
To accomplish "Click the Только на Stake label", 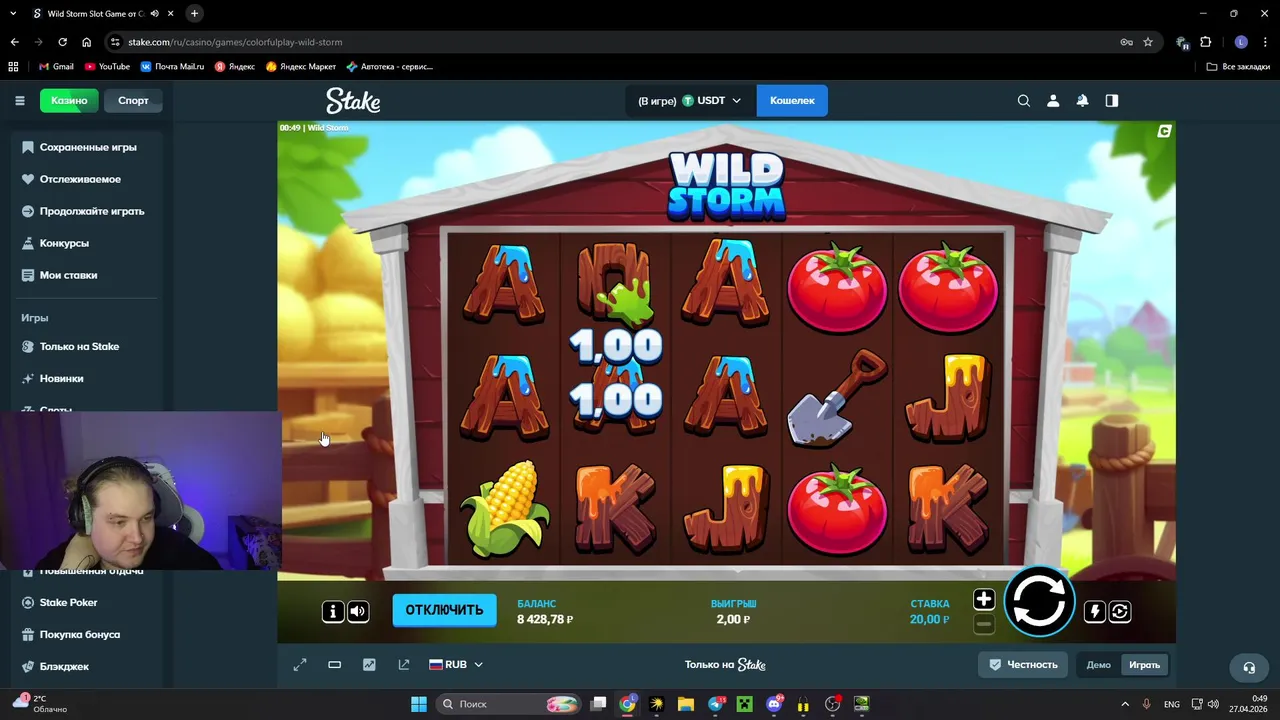I will (725, 665).
